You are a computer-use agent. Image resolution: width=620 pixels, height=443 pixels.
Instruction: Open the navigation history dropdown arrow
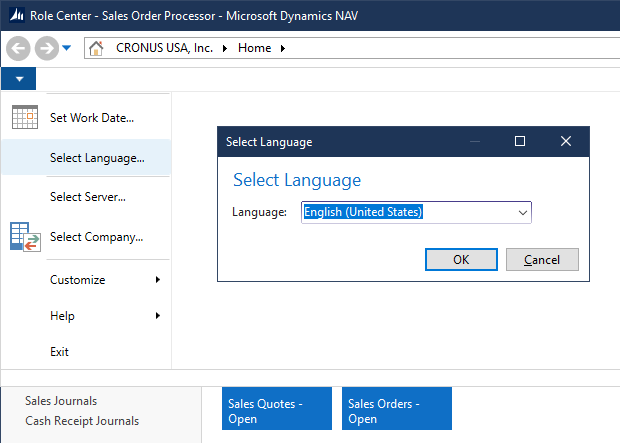coord(66,48)
